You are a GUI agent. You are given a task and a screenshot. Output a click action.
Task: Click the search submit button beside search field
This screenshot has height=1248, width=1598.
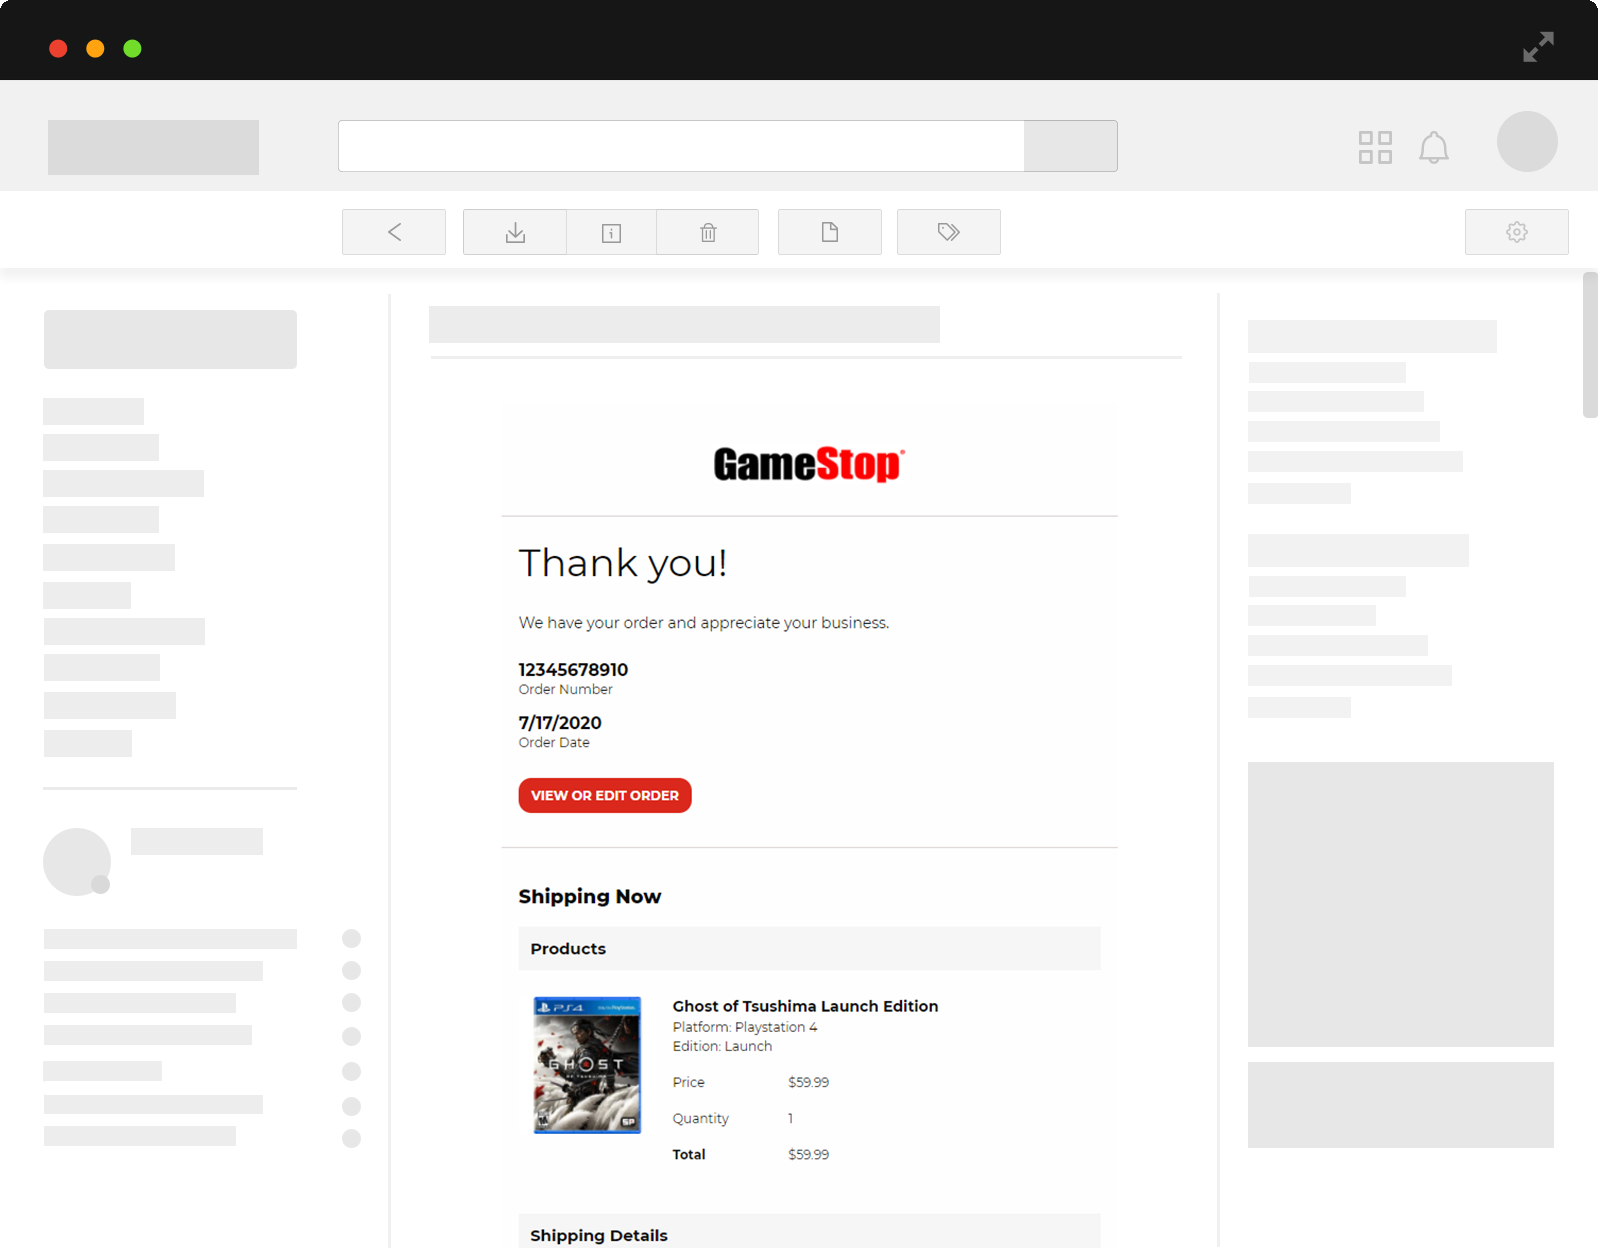pyautogui.click(x=1071, y=146)
